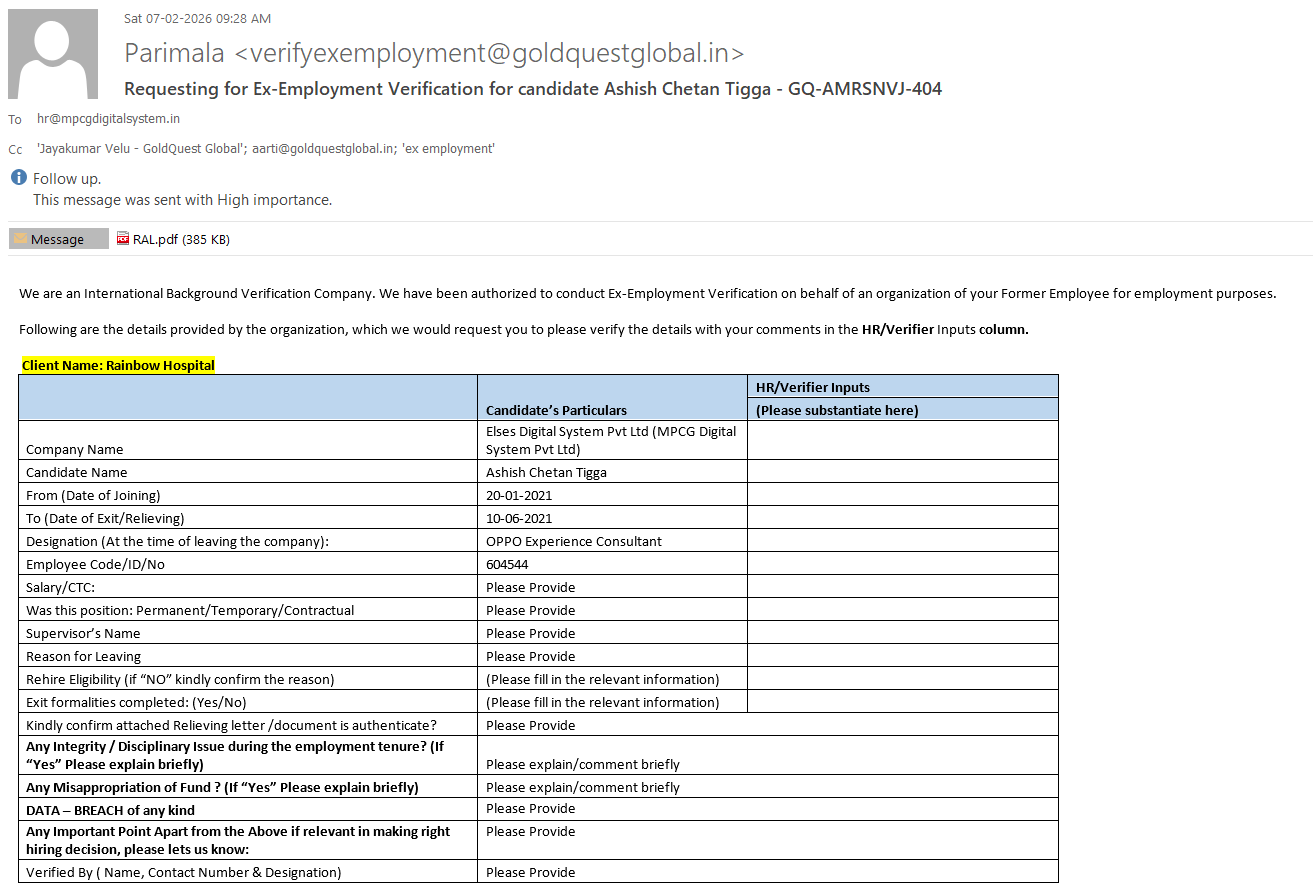The width and height of the screenshot is (1313, 888).
Task: Open the RAL.pdf attachment
Action: pos(174,239)
